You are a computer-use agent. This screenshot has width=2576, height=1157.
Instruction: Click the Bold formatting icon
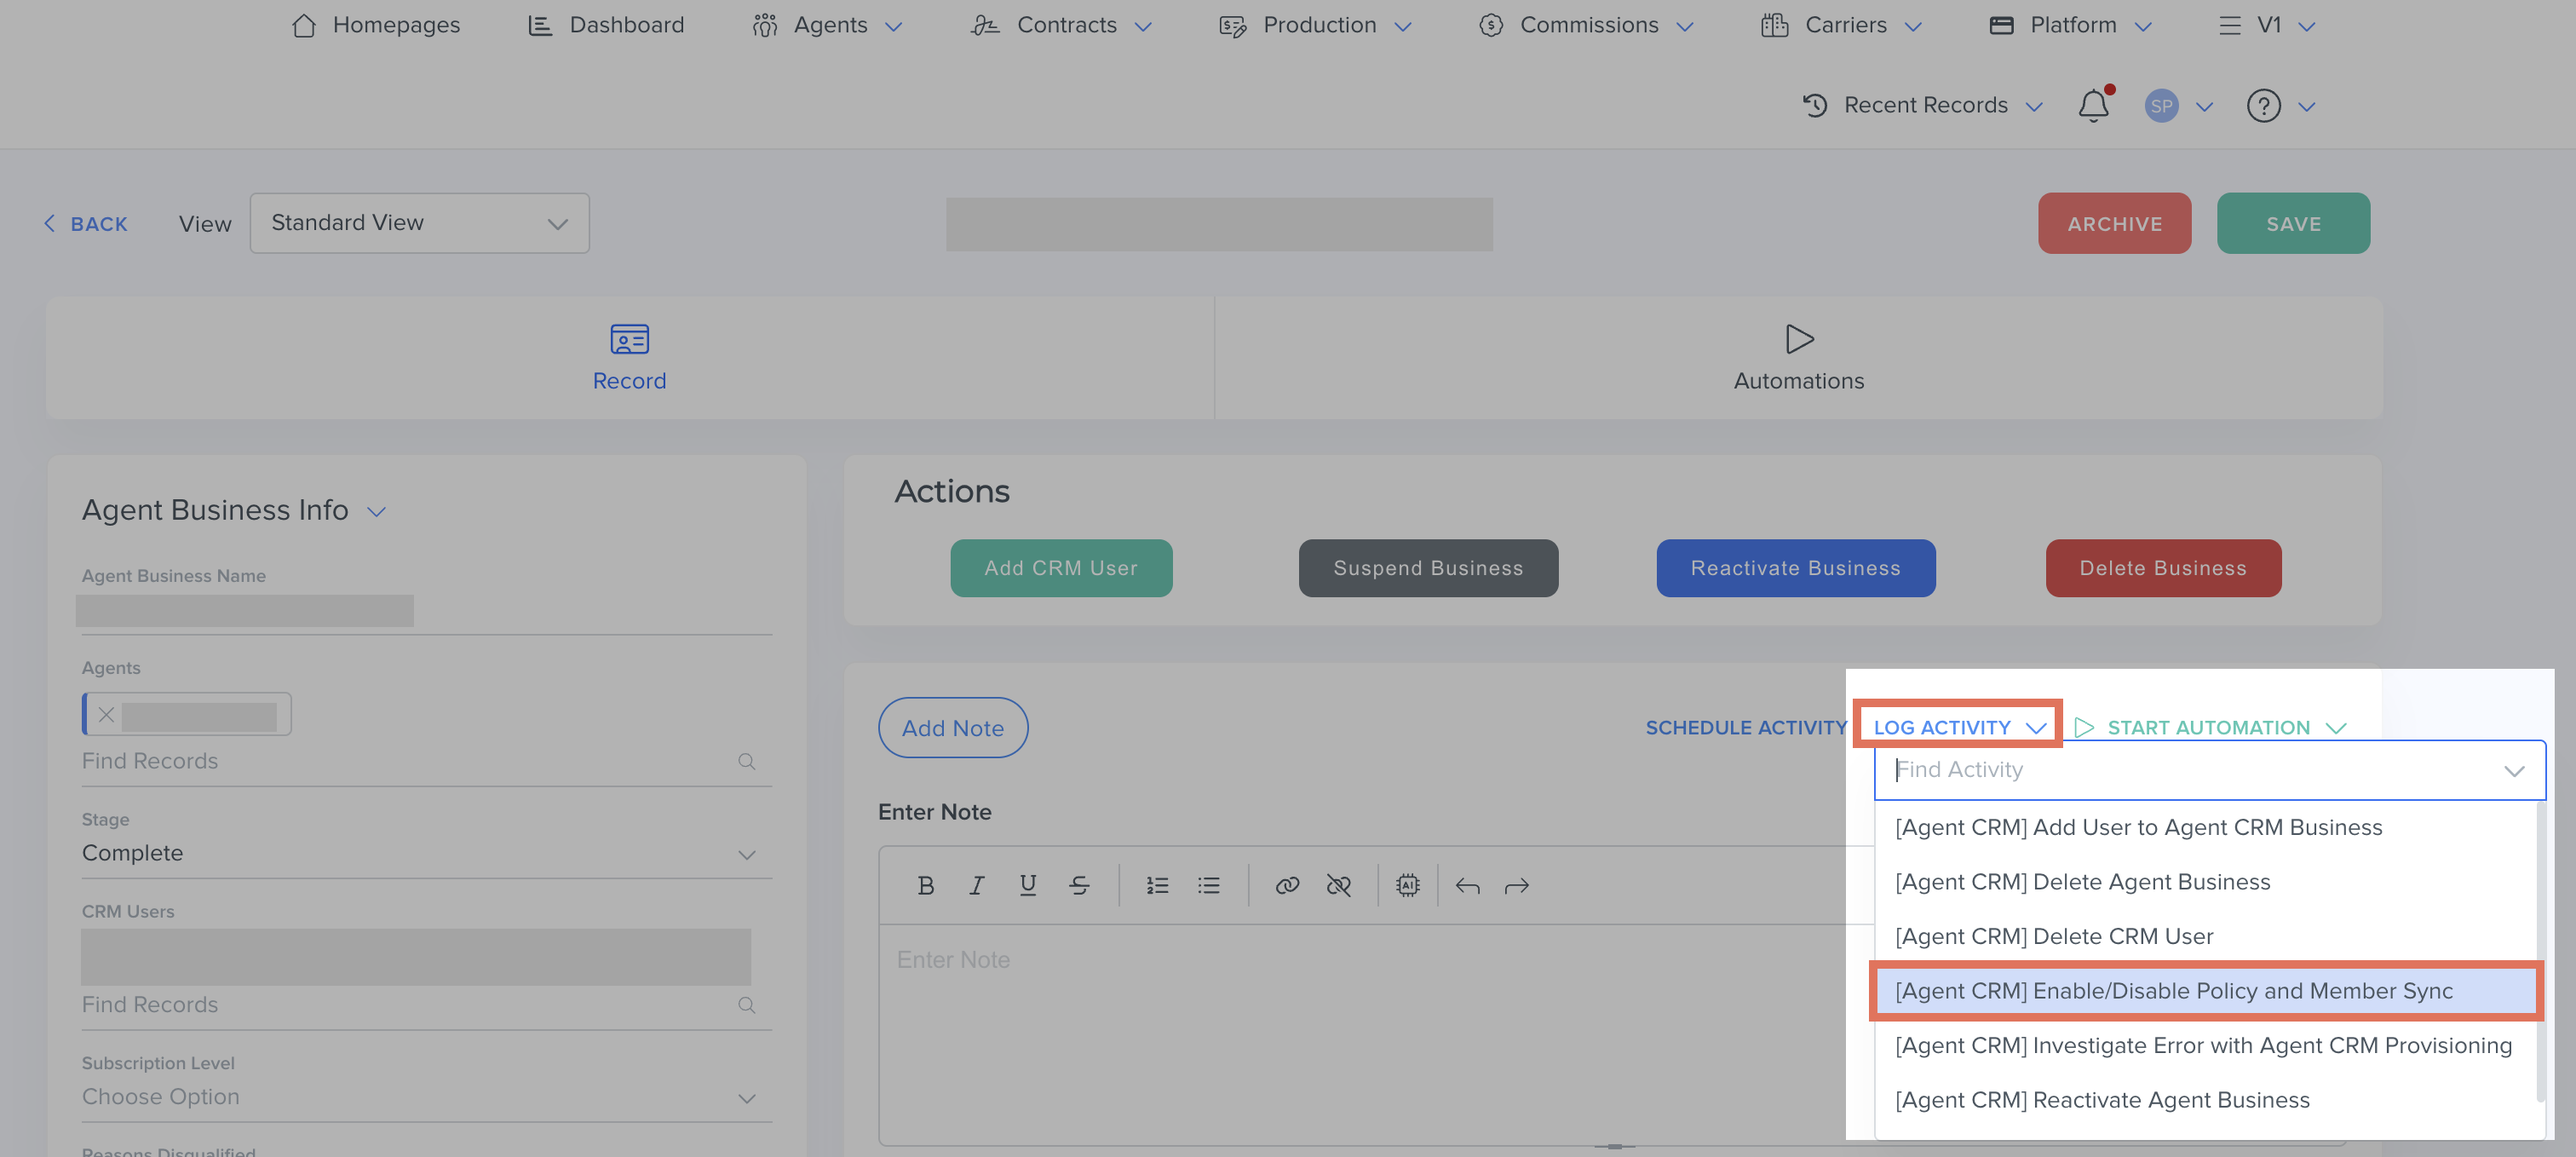925,885
